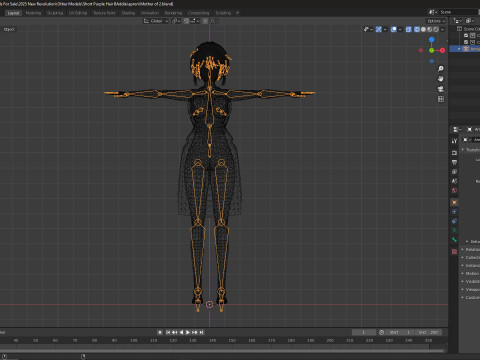
Task: Click the blue Z axis gizmo handle
Action: [x=432, y=40]
